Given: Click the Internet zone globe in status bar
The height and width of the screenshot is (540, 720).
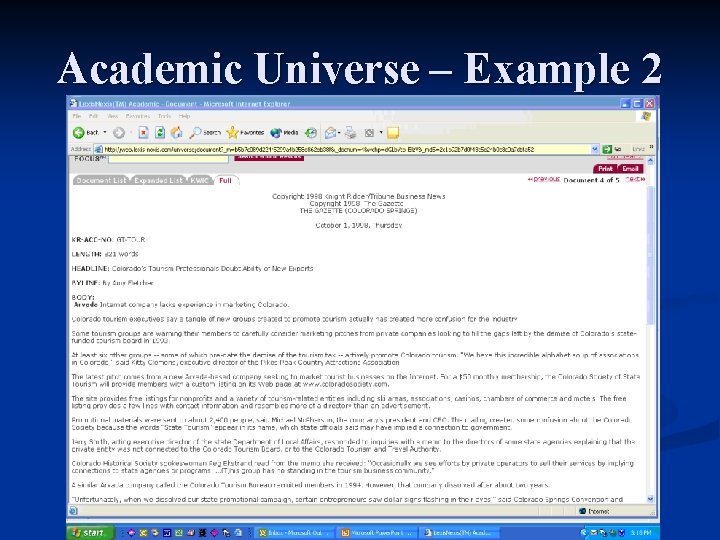Looking at the screenshot, I should coord(582,511).
